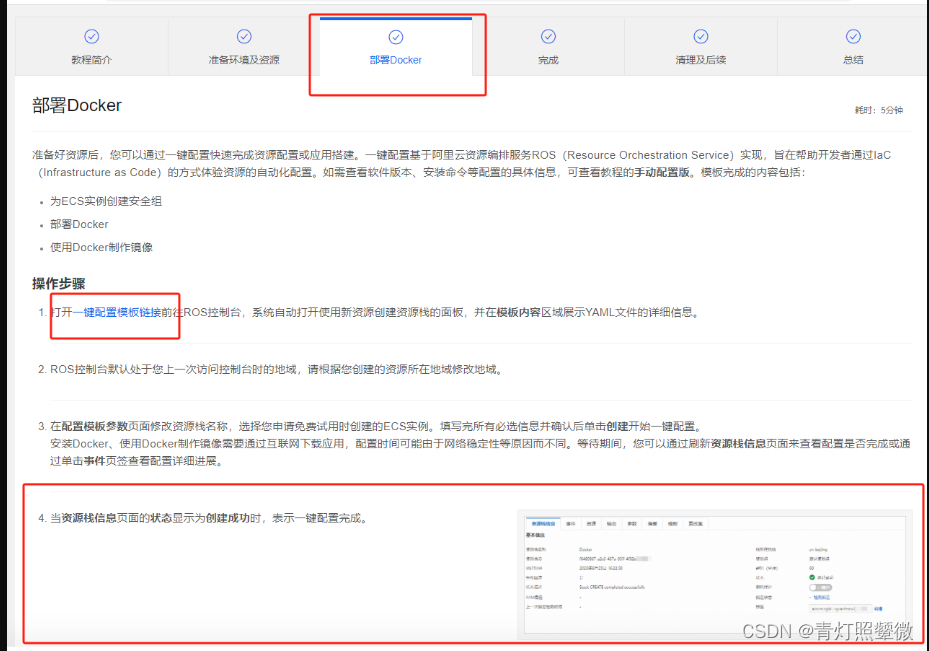Image resolution: width=929 pixels, height=651 pixels.
Task: Click Infrastructure as Code text in intro
Action: (x=100, y=172)
